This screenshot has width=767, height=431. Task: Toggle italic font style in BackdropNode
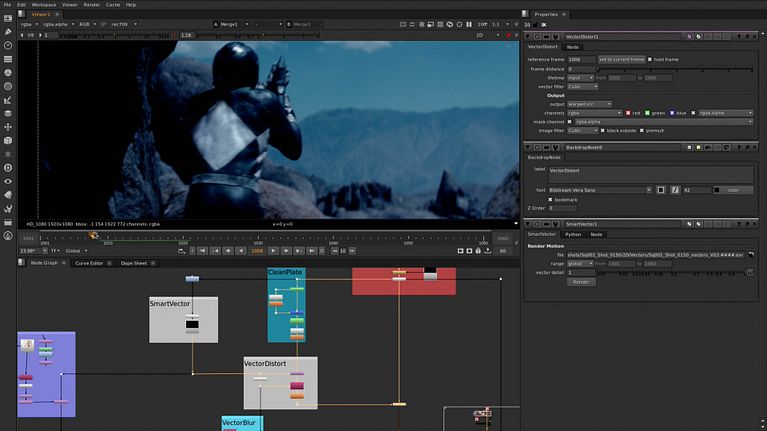tap(675, 189)
